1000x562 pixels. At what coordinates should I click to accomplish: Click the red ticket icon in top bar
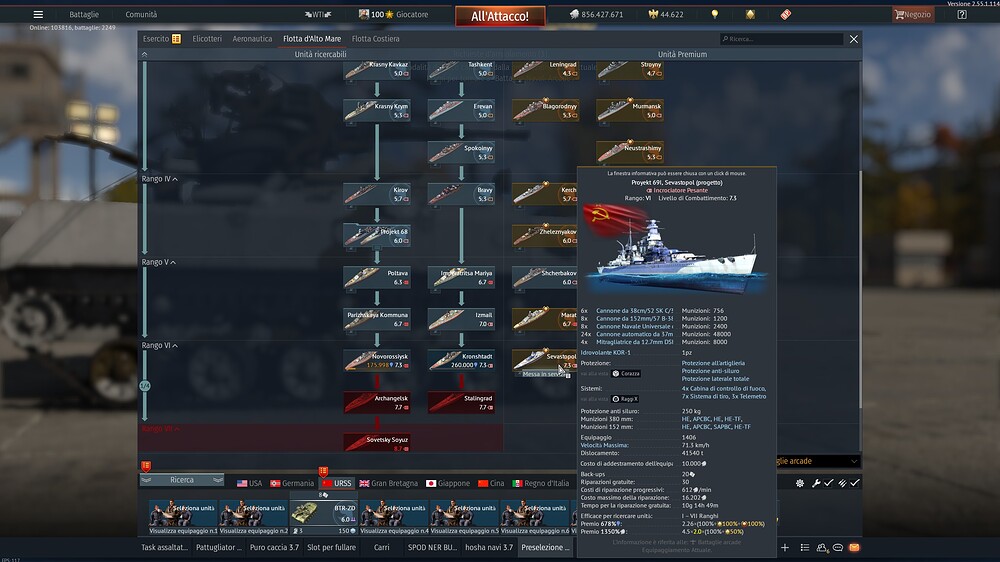[x=786, y=14]
